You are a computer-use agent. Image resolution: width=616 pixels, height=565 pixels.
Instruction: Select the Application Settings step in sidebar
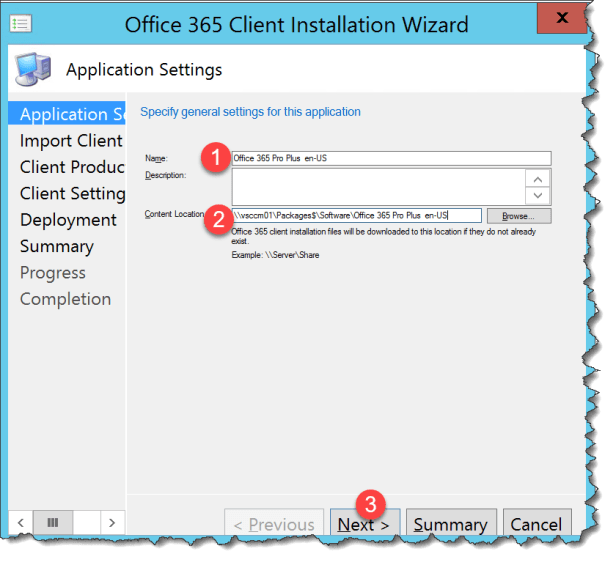click(x=67, y=114)
